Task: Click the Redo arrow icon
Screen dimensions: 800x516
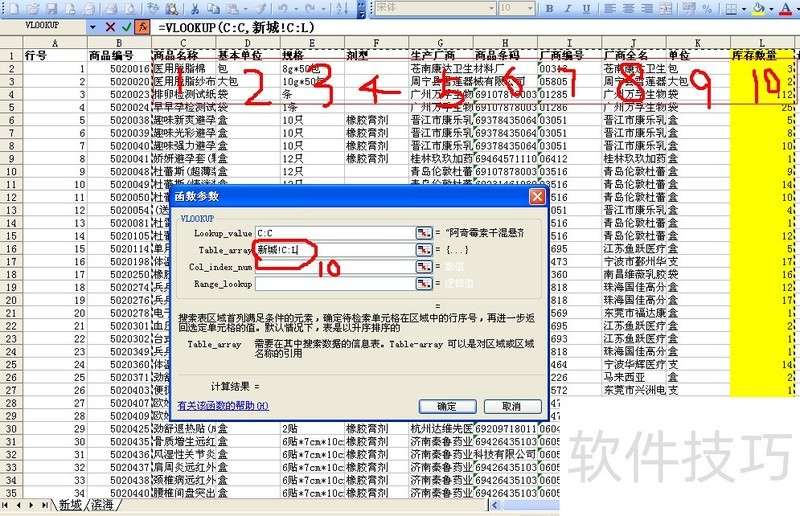Action: 310,9
